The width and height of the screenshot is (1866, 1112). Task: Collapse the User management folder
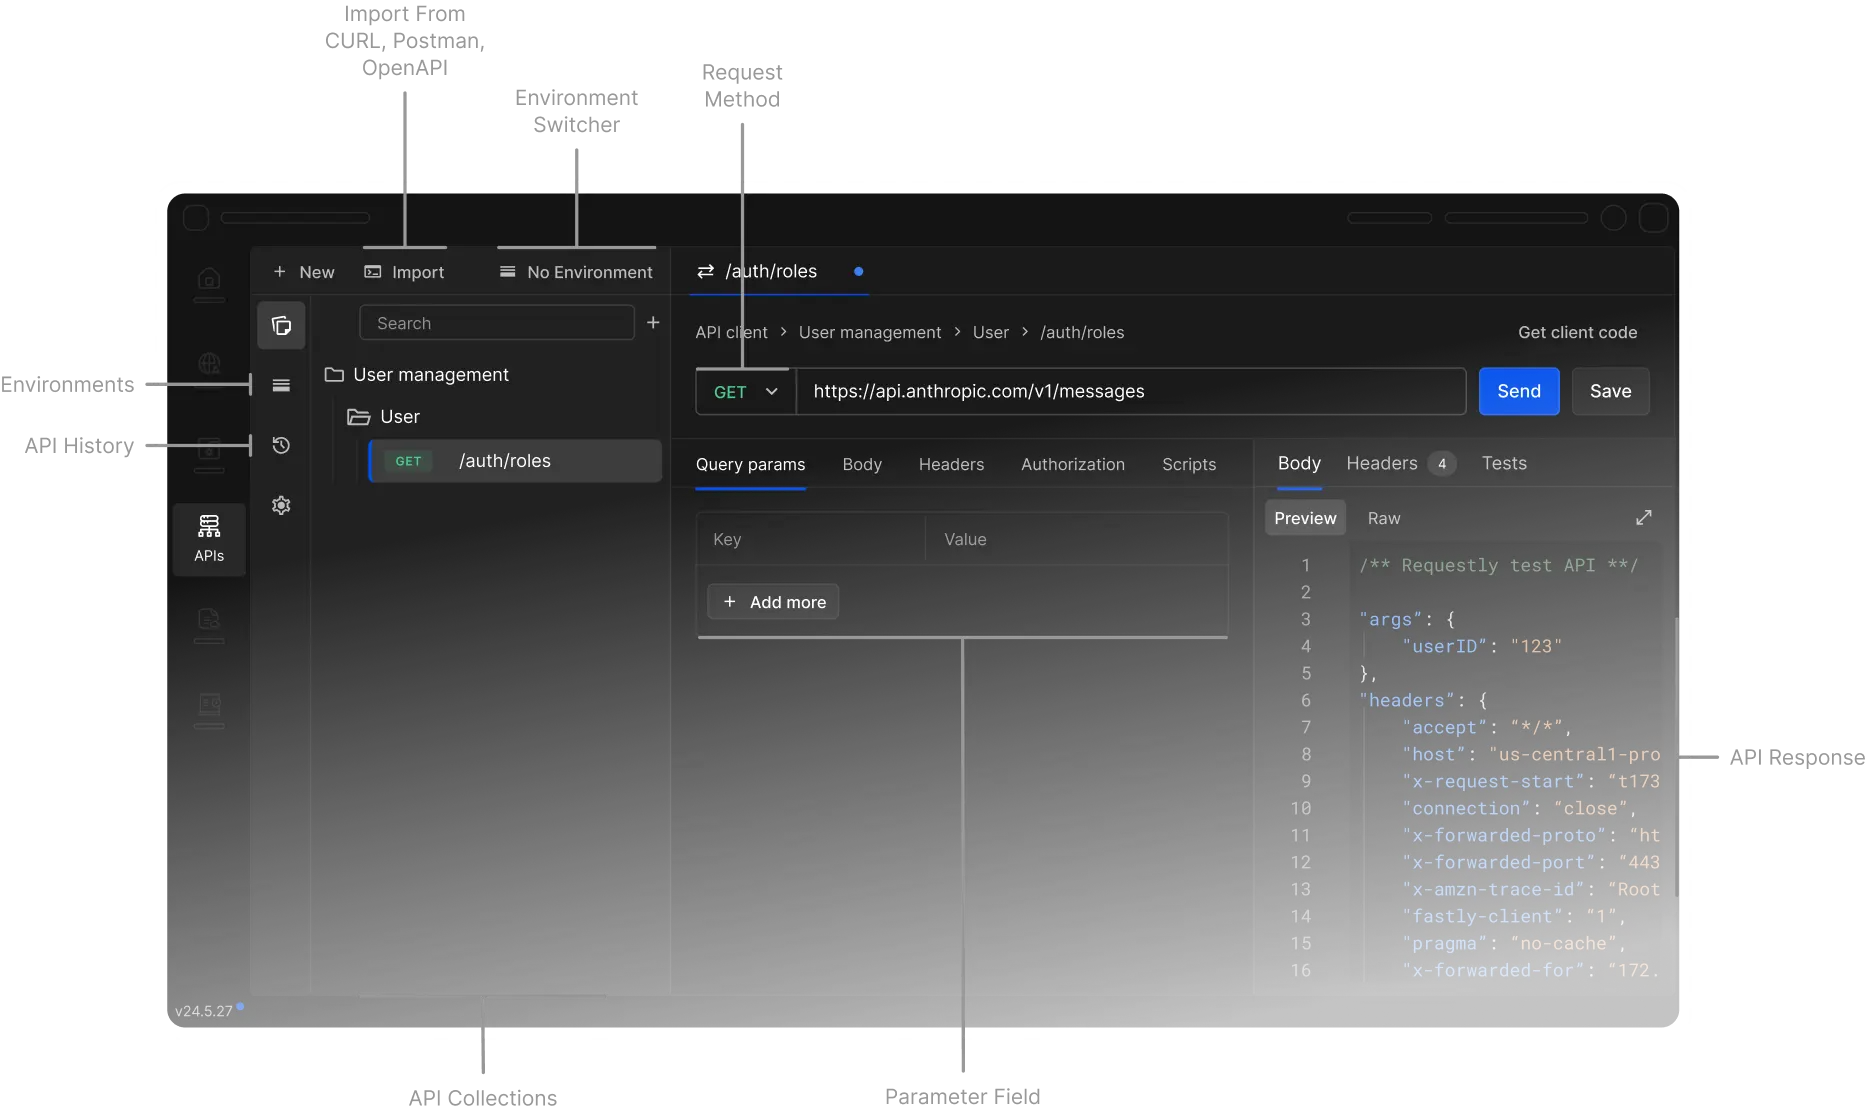click(430, 374)
